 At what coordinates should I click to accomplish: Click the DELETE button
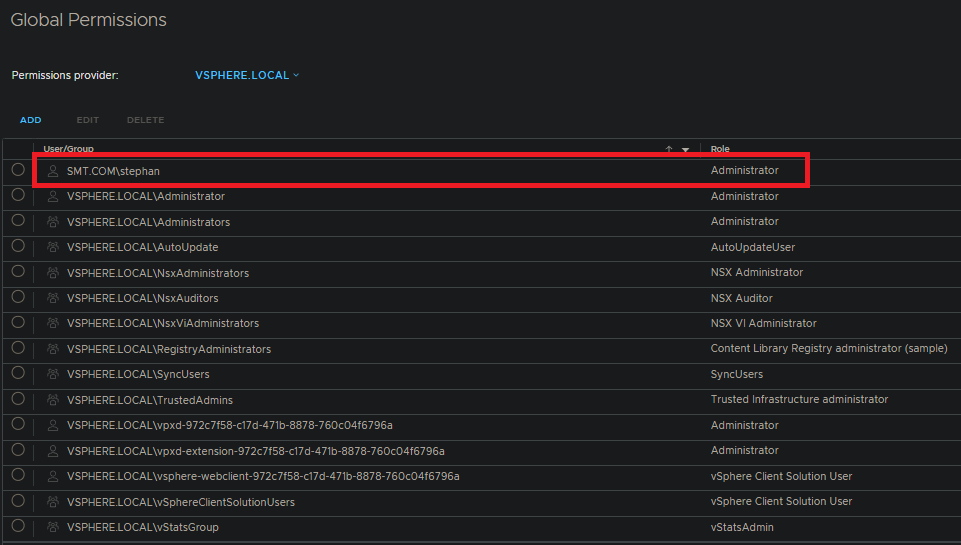click(145, 120)
